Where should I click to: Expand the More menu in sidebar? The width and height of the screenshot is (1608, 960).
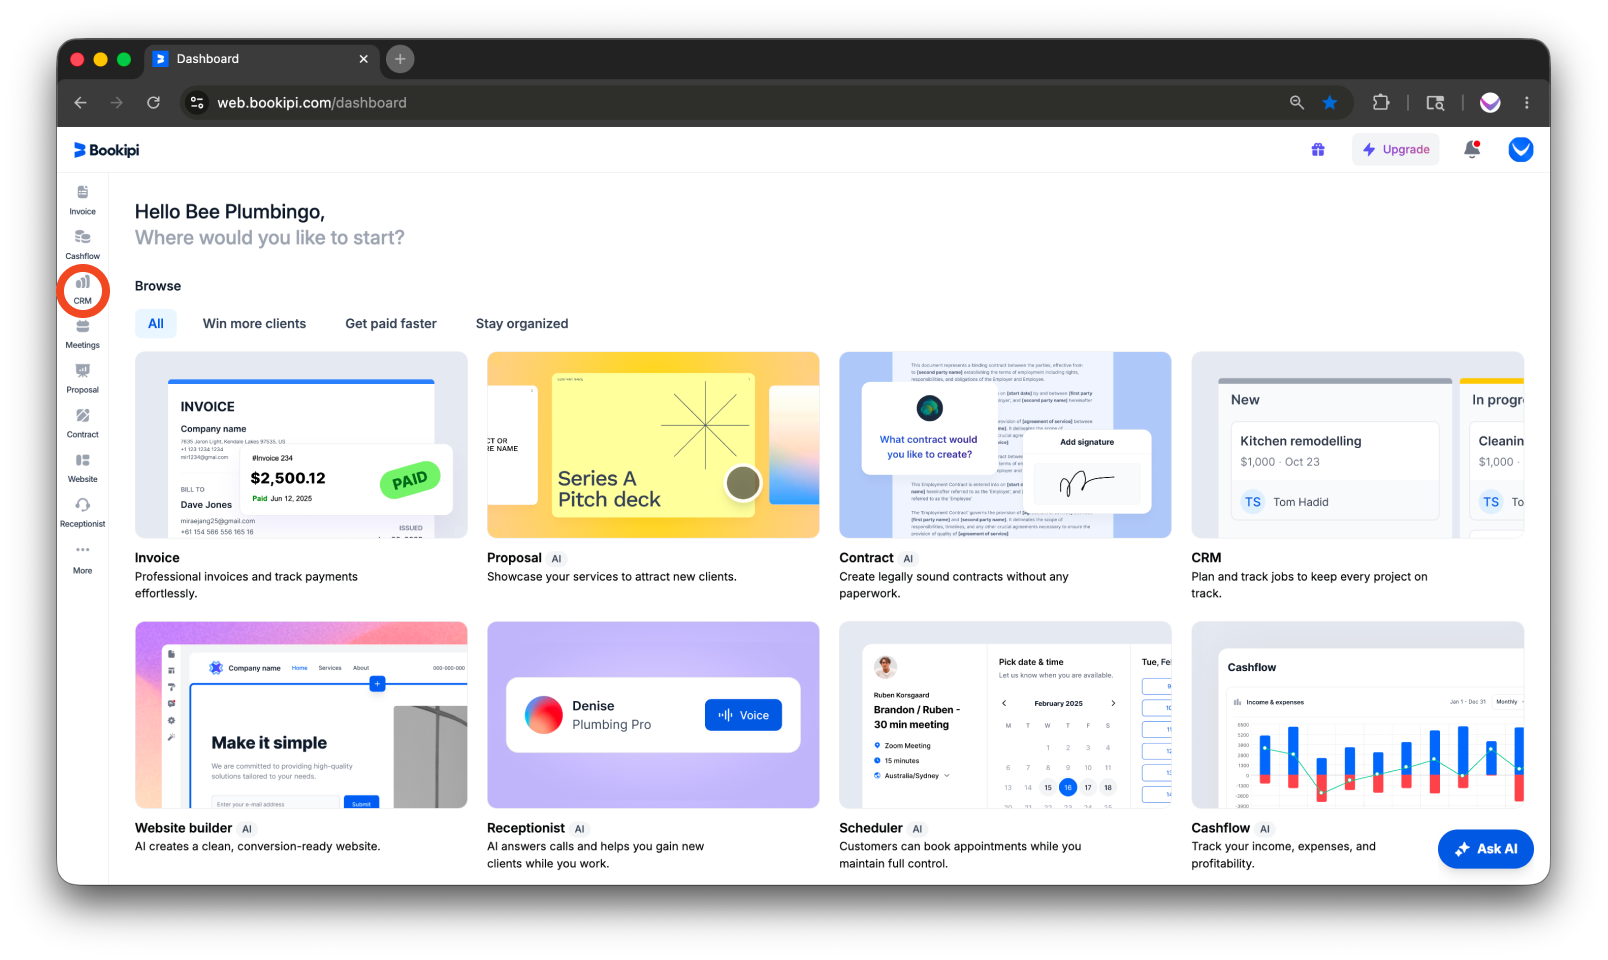(x=82, y=558)
